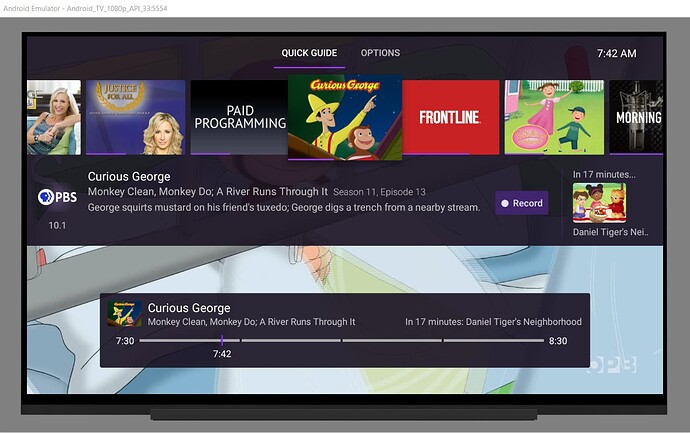690x433 pixels.
Task: Pick the Morning show tile
Action: coord(636,117)
